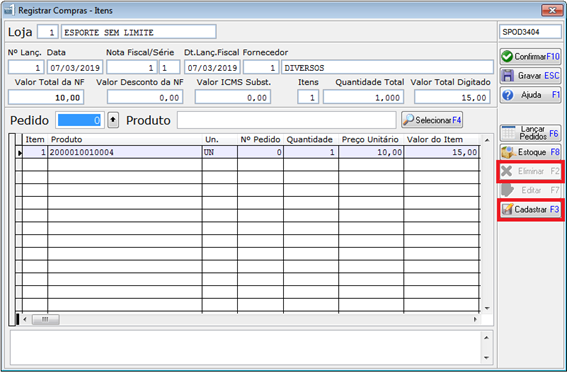Click the SPOD3404 code field
The height and width of the screenshot is (373, 567).
coord(530,32)
